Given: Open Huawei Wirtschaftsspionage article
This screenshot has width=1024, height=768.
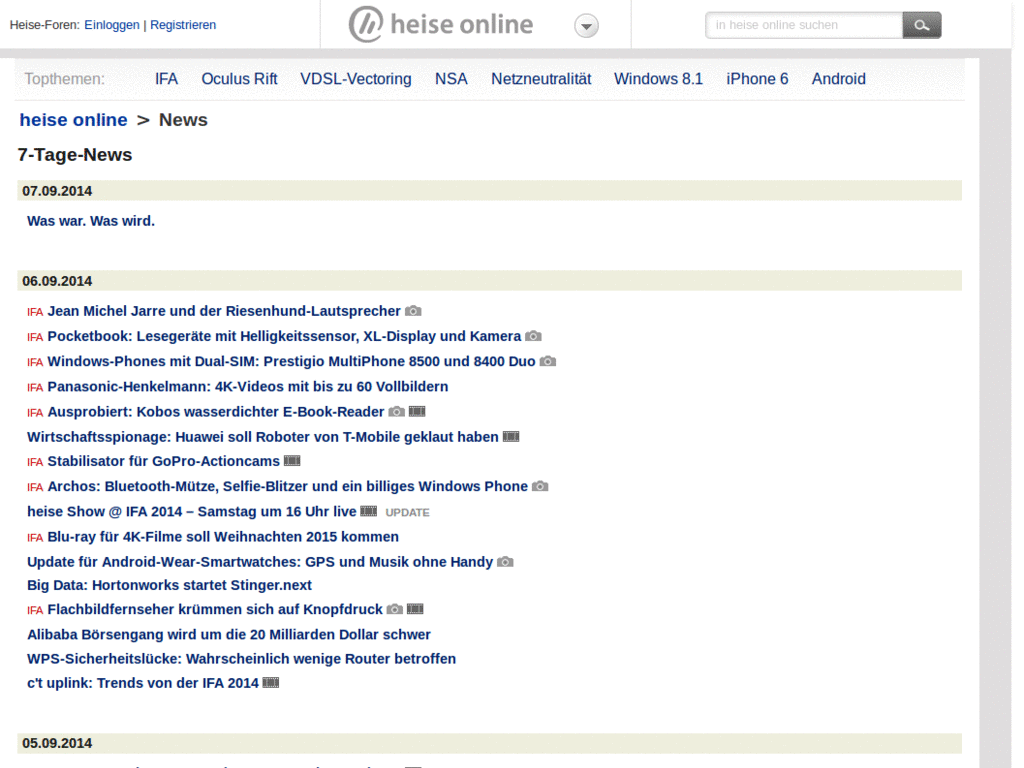Looking at the screenshot, I should coord(263,437).
